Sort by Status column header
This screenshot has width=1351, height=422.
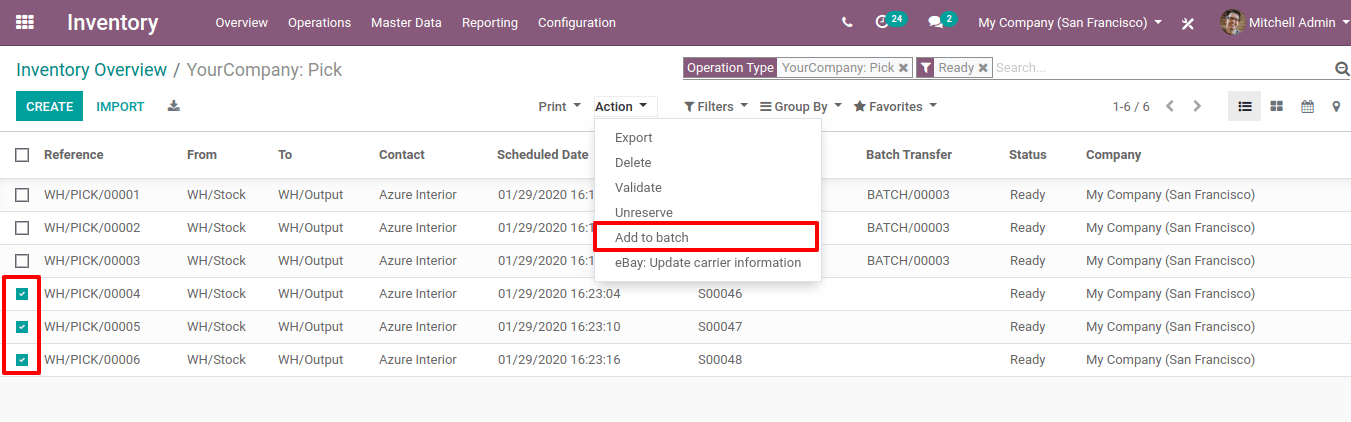1028,155
